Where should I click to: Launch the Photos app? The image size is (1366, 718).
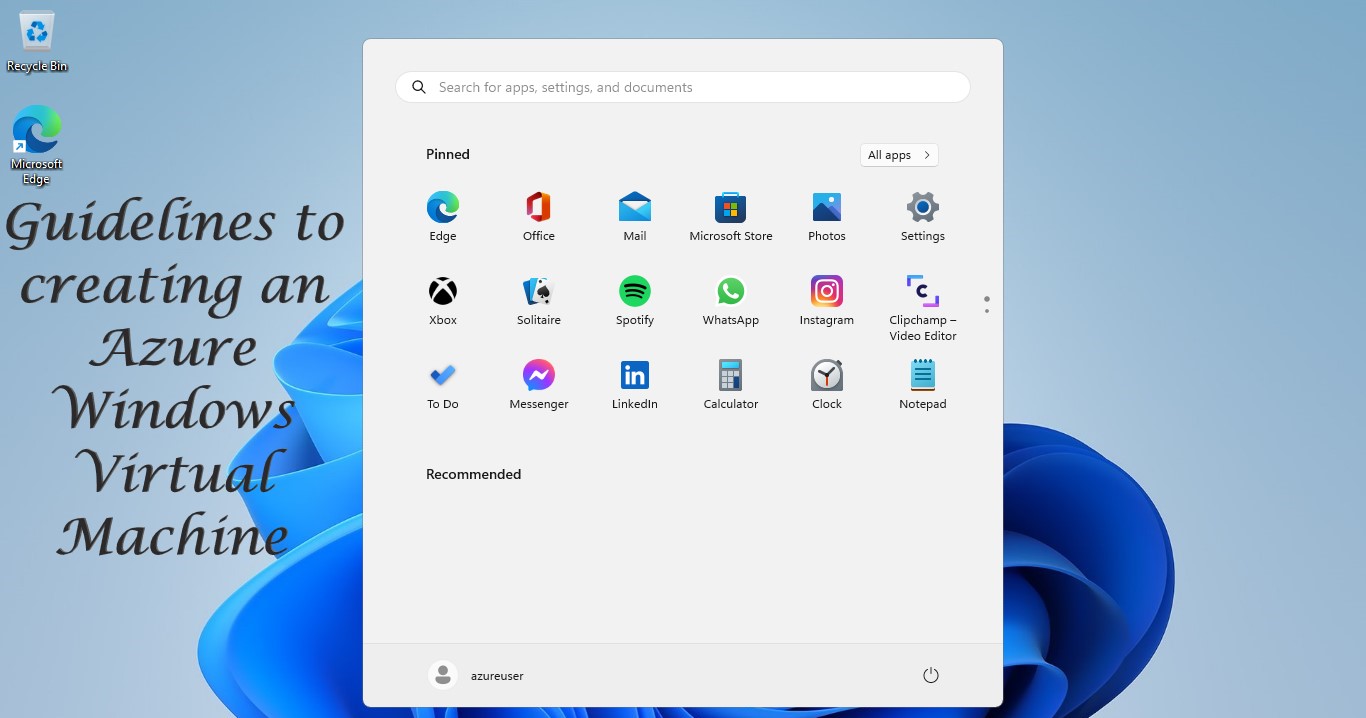pyautogui.click(x=826, y=216)
